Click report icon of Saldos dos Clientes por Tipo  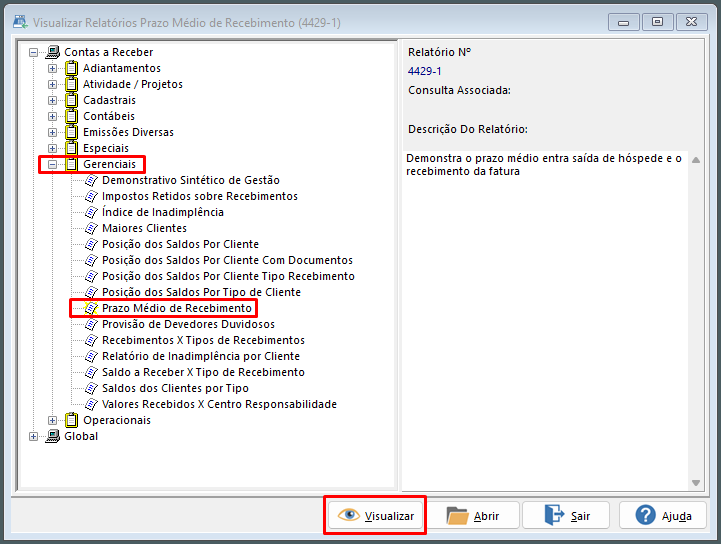point(92,388)
